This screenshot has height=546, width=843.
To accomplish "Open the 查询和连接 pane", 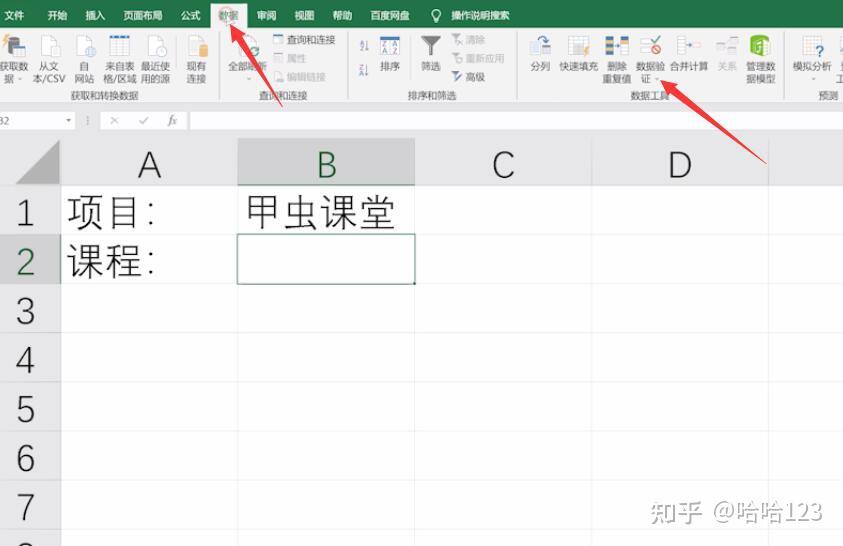I will click(x=304, y=40).
